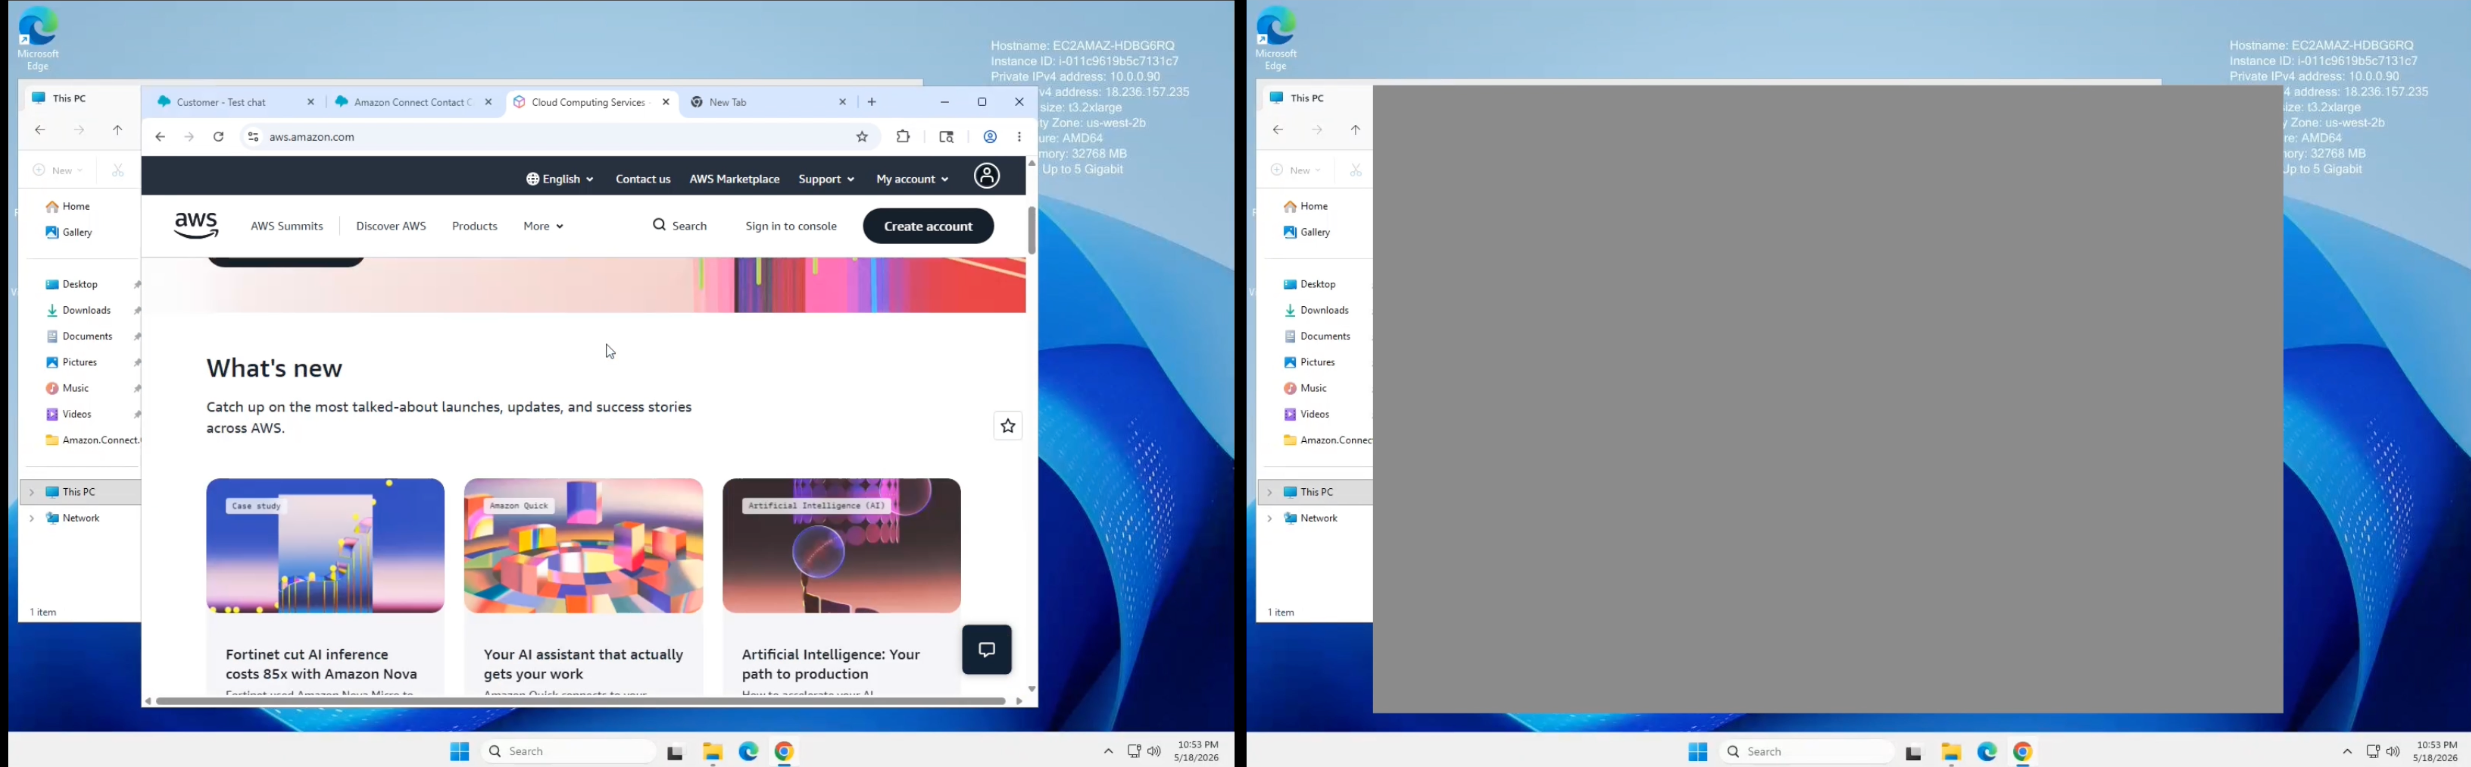Select Downloads in the left File Explorer sidebar

[86, 310]
